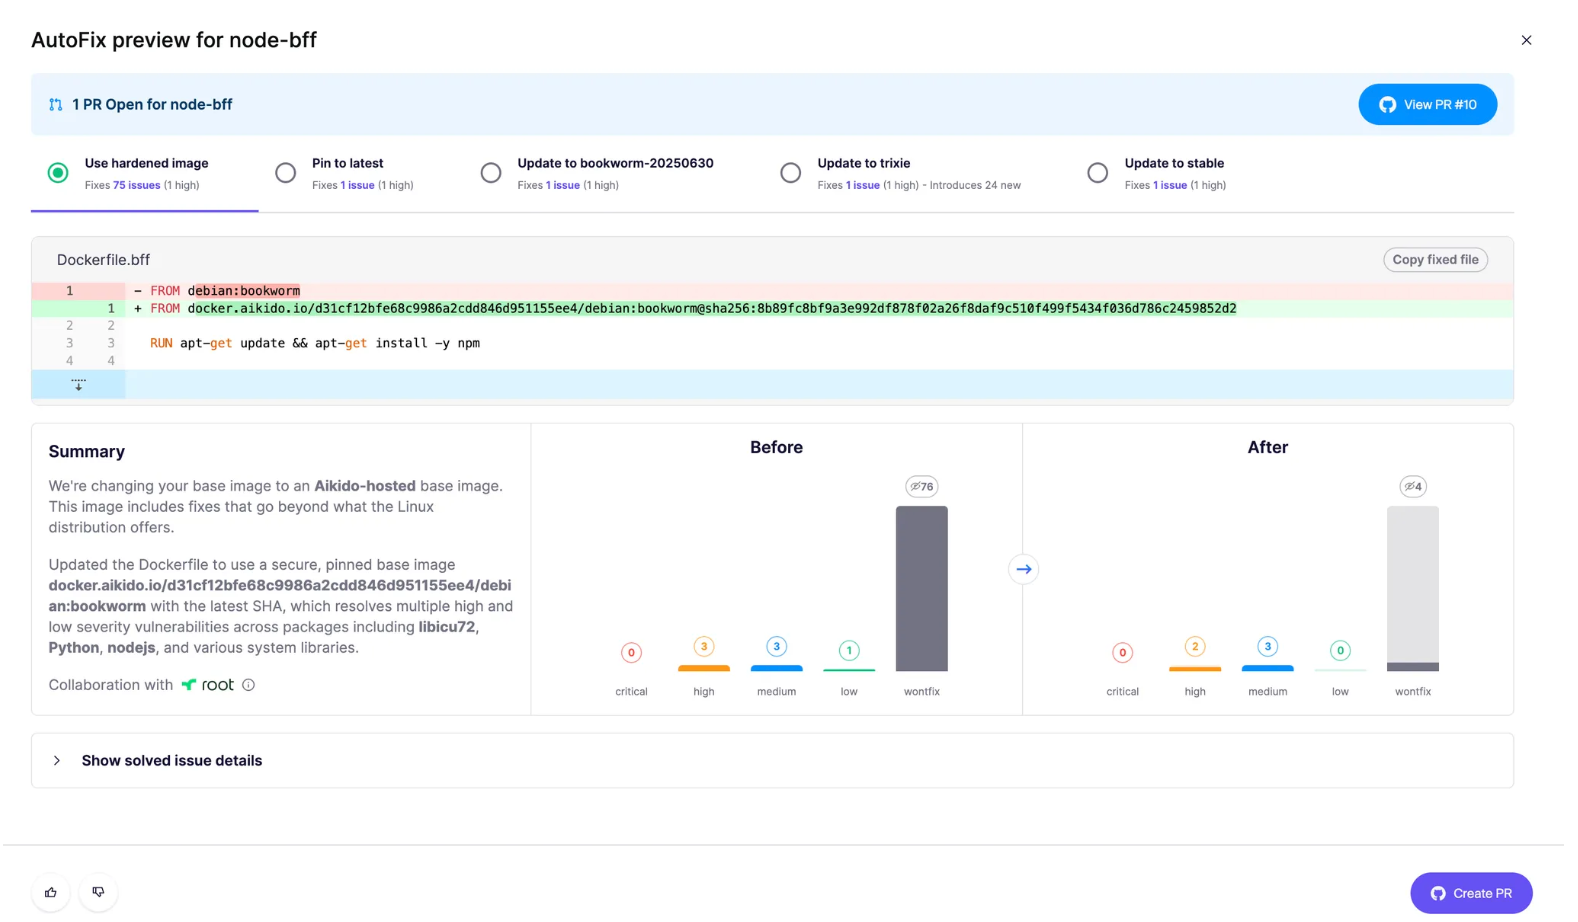The image size is (1578, 922).
Task: Click the removed line 'FROM debian:bookworm'
Action: pos(771,291)
